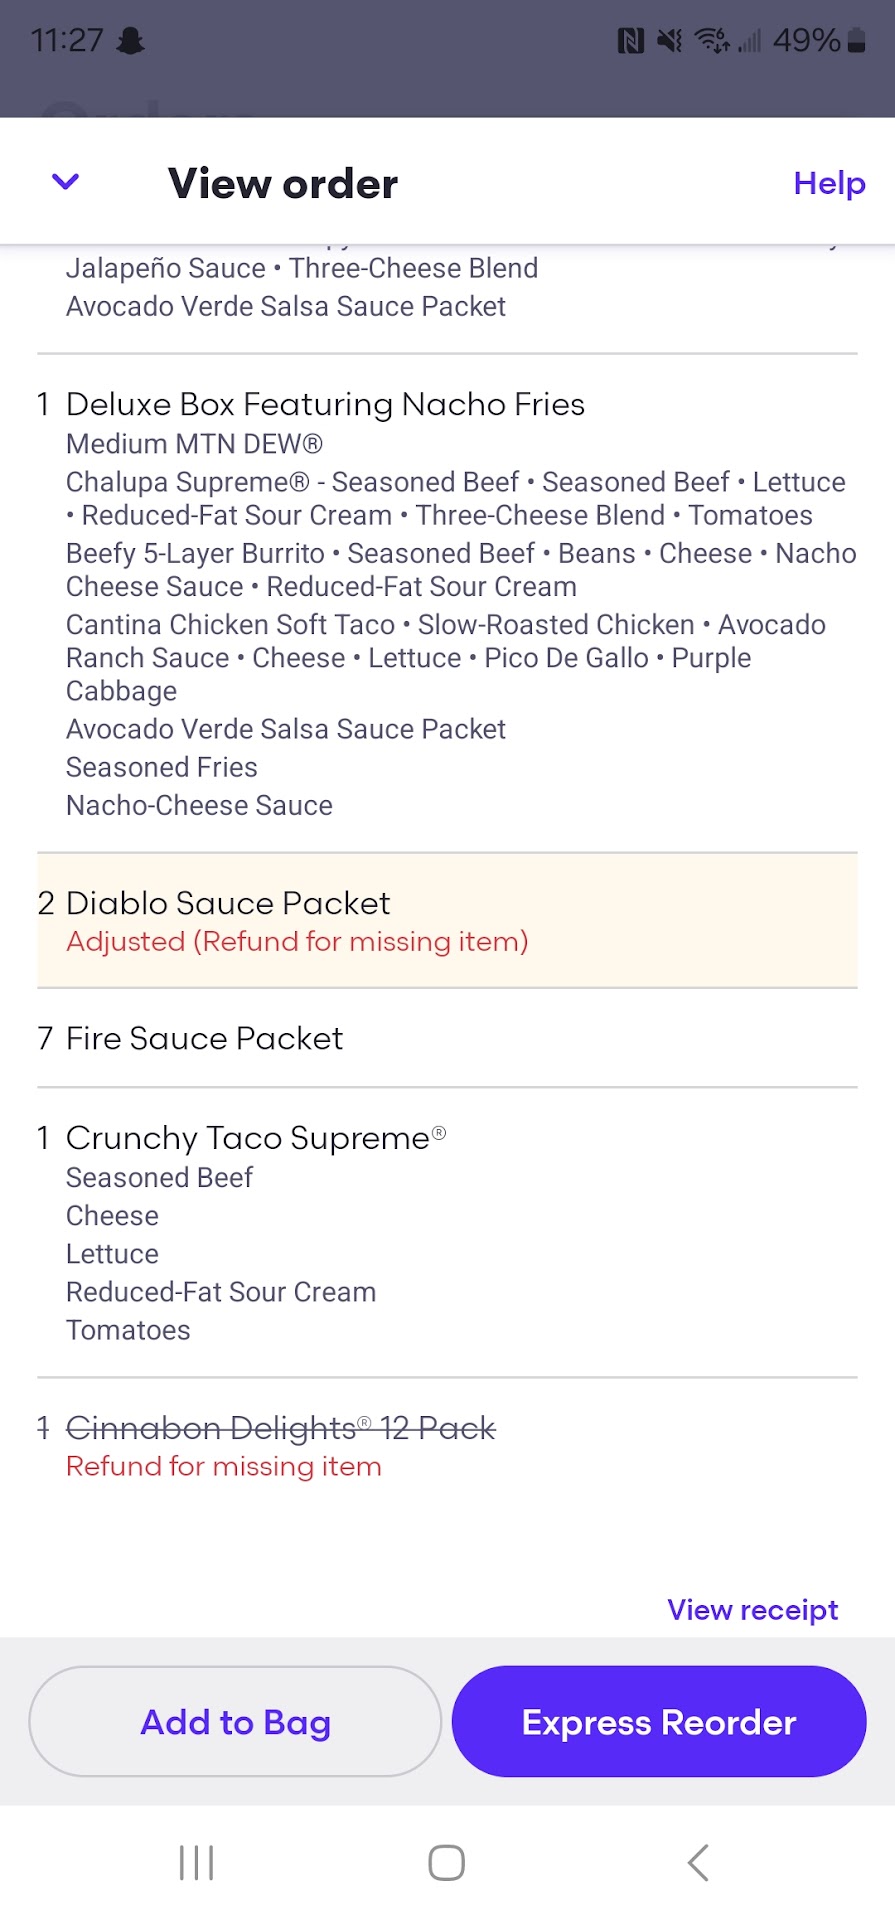
Task: Select the Deluxe Box Featuring Nacho Fries item
Action: pyautogui.click(x=325, y=404)
